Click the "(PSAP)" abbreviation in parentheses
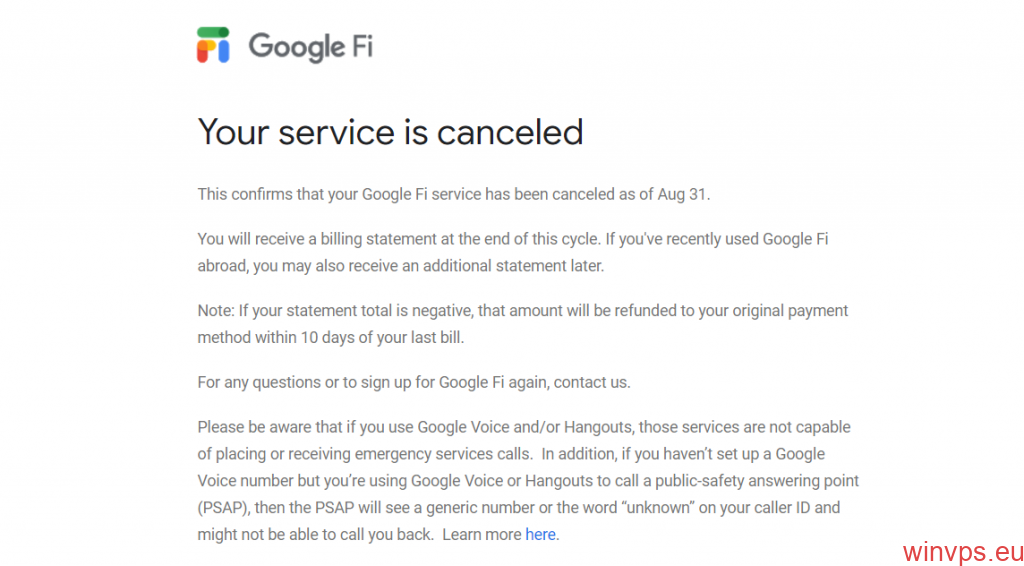The height and width of the screenshot is (566, 1024). [219, 508]
